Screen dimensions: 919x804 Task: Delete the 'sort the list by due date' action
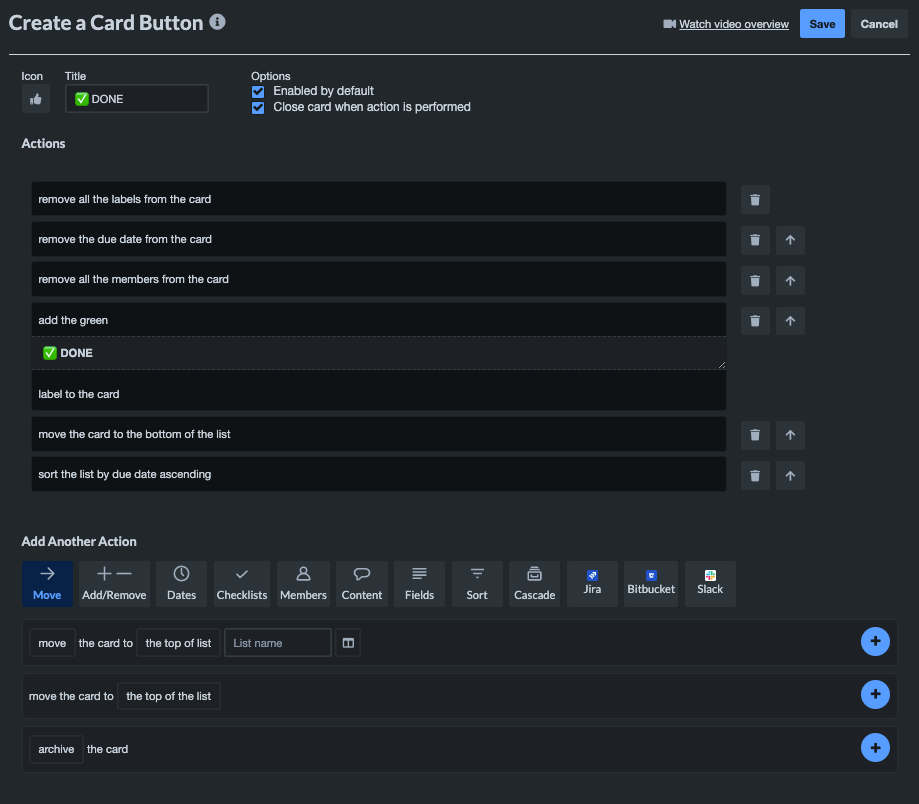pos(755,475)
